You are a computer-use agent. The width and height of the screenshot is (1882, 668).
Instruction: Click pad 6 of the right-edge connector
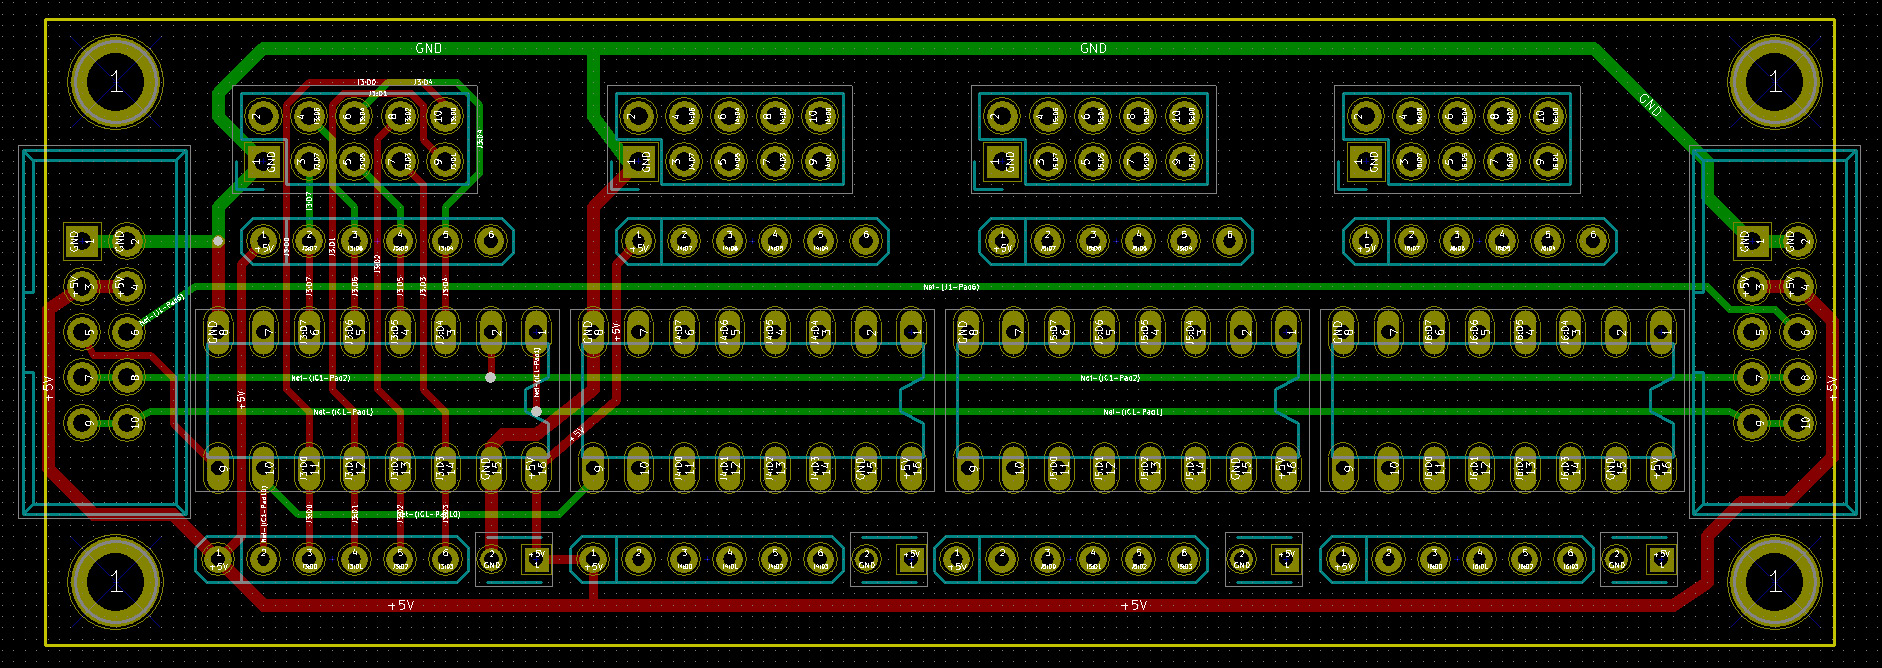[1798, 331]
